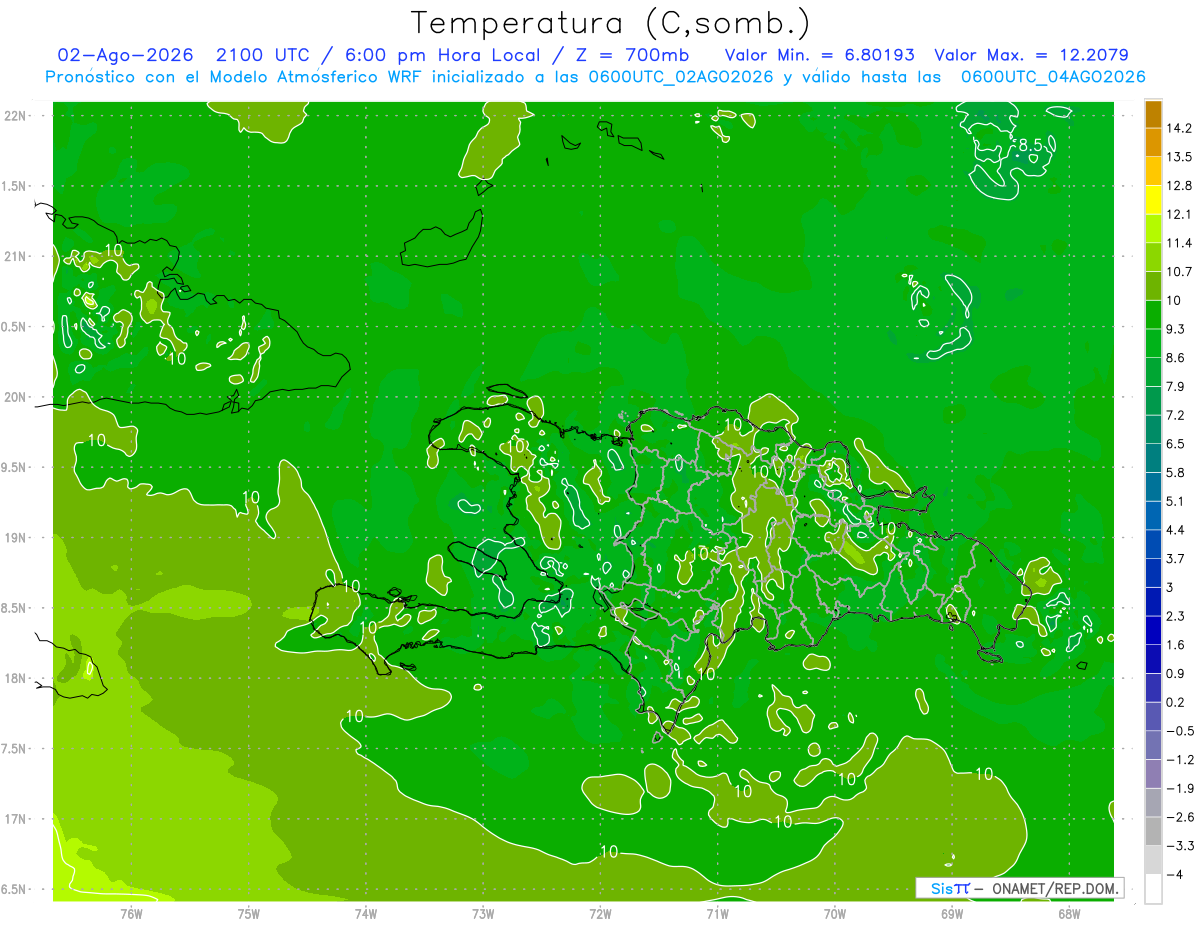The height and width of the screenshot is (927, 1200).
Task: Click the "-0.5" colorbar value
Action: point(1179,731)
